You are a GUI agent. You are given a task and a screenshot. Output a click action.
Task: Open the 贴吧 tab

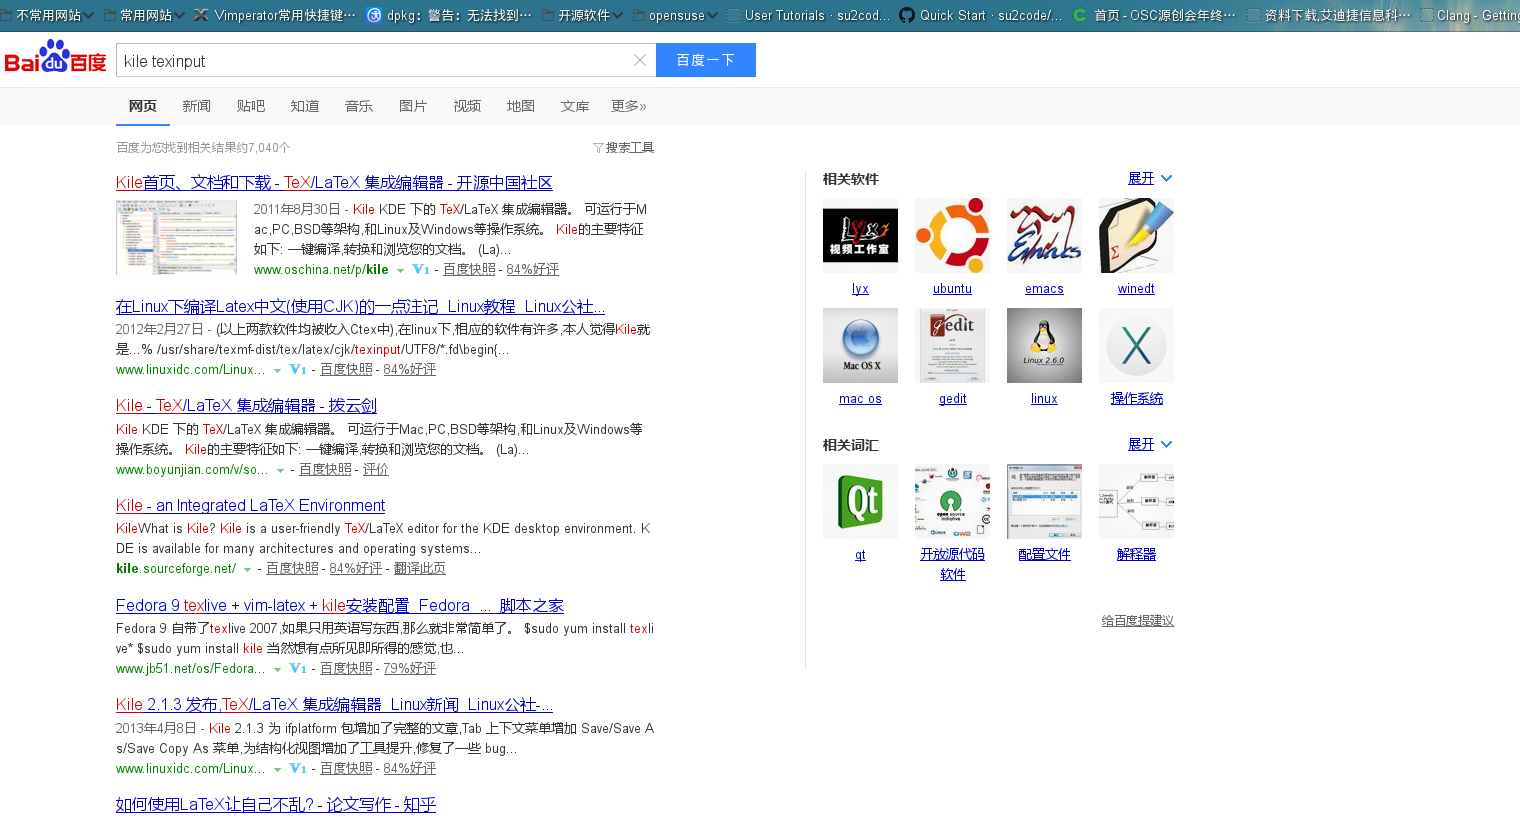(x=251, y=106)
